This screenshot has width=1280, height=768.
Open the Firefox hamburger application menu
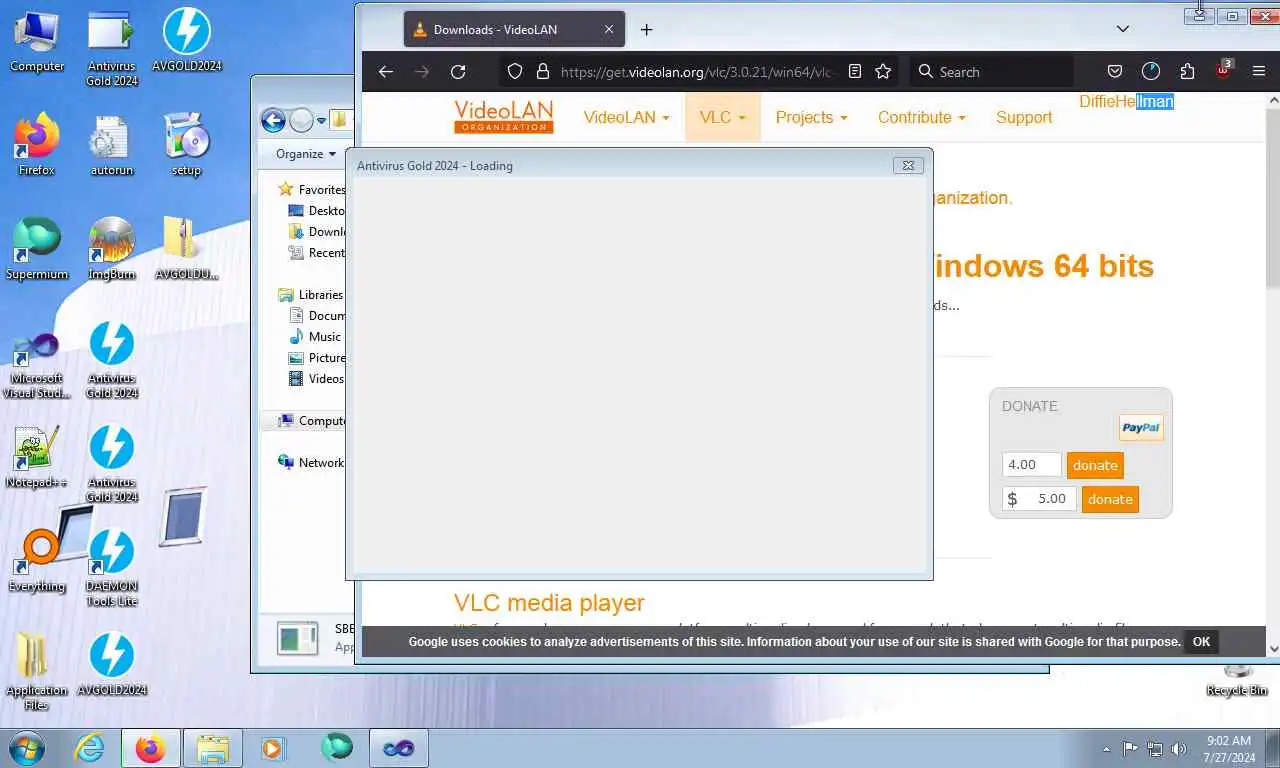tap(1259, 72)
